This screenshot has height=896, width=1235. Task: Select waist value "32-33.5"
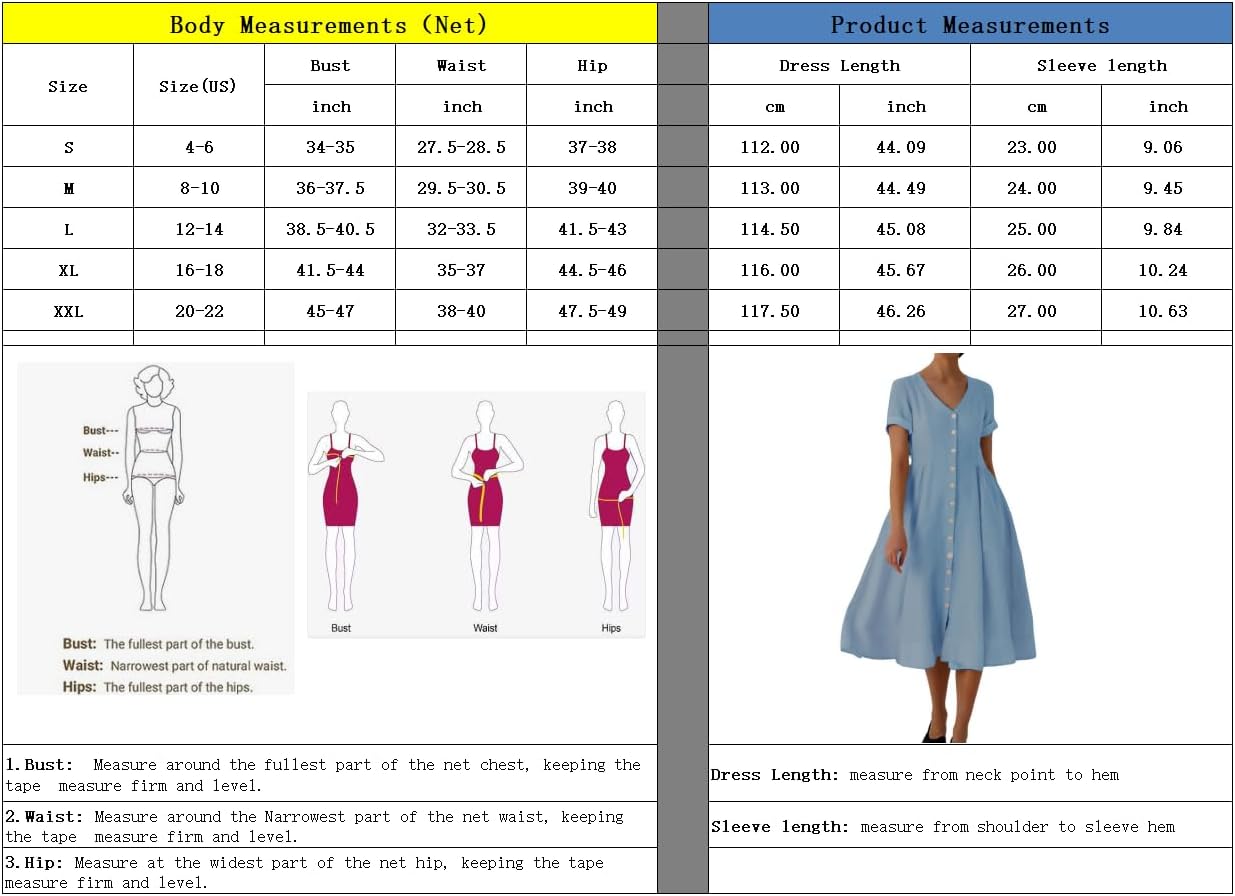pyautogui.click(x=461, y=229)
